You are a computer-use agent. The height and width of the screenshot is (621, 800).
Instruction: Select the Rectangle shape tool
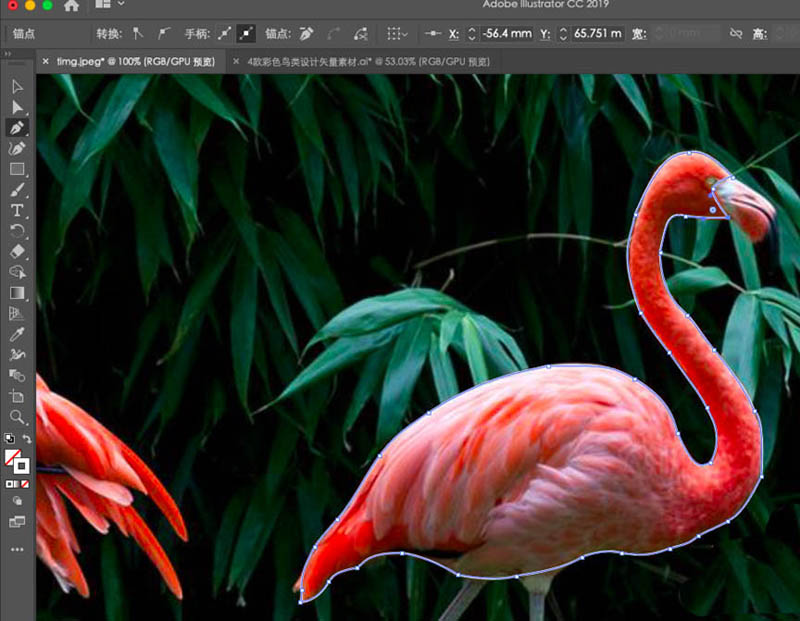[17, 169]
